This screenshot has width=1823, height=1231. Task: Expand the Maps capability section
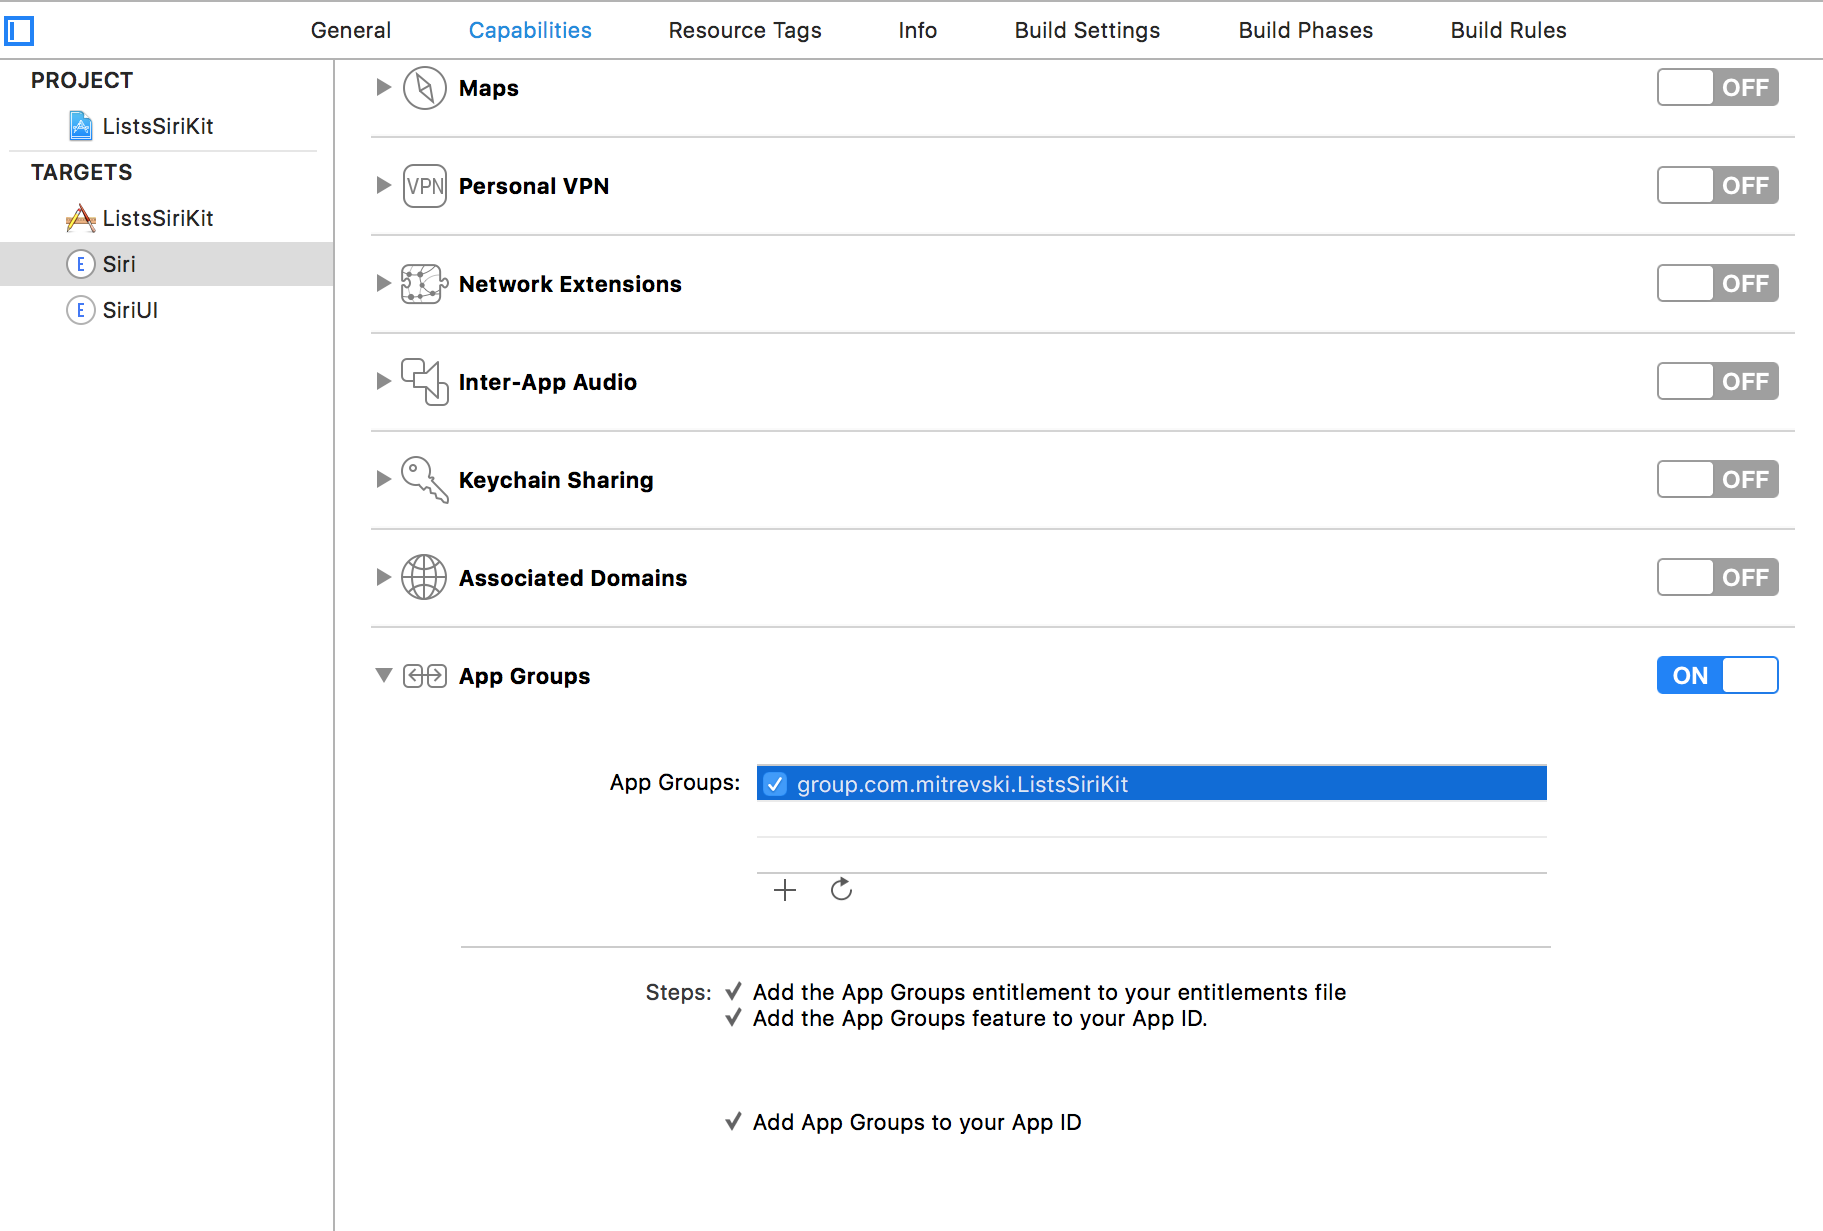[x=383, y=88]
